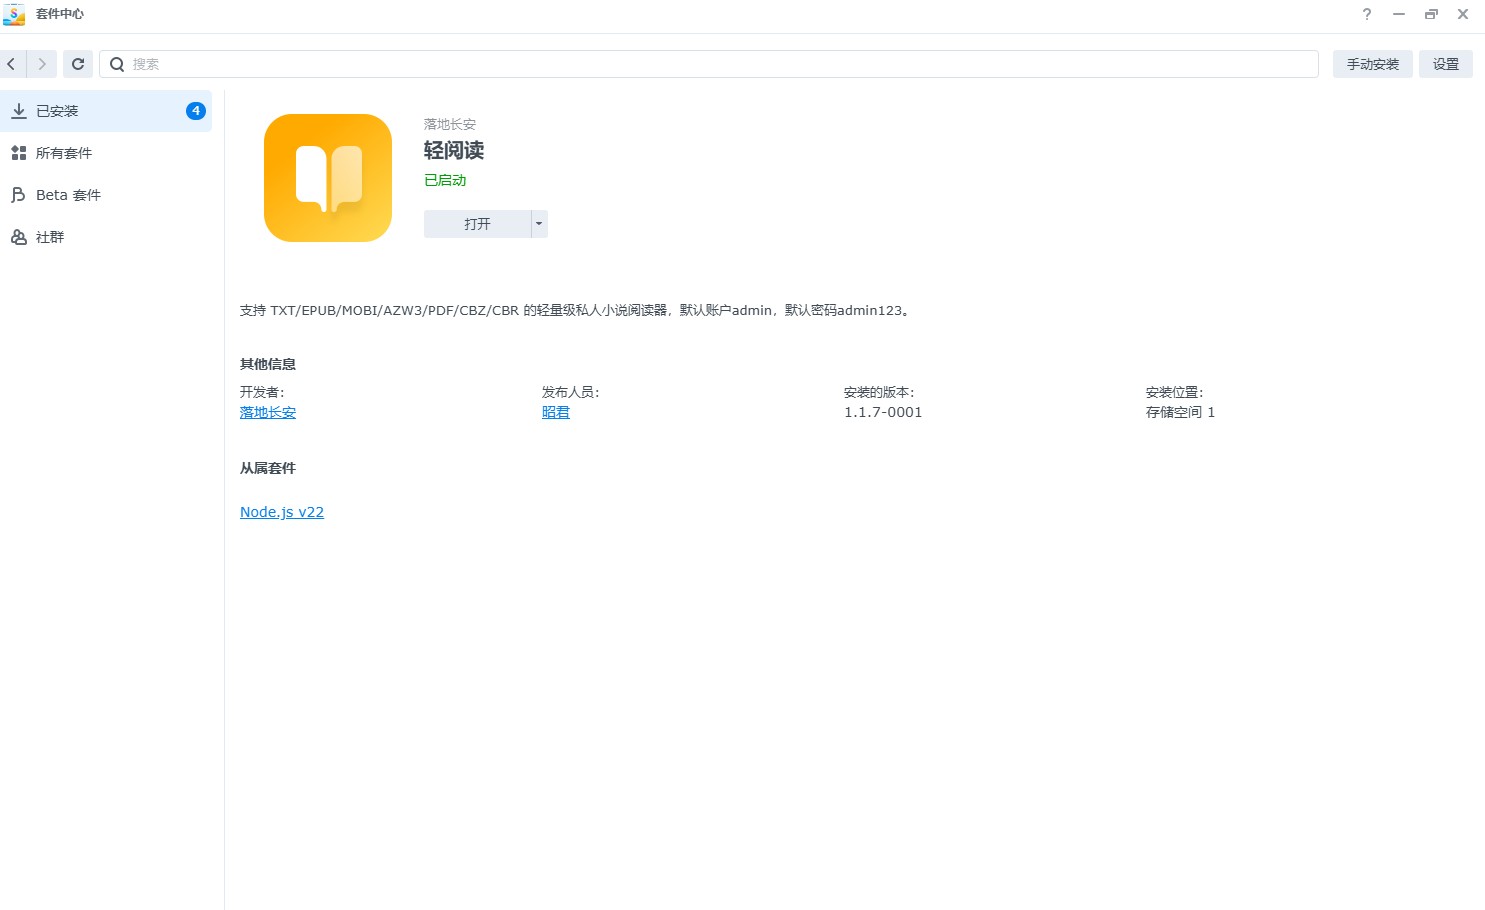Screen dimensions: 1485x910
Task: Click the installed count badge
Action: click(x=196, y=111)
